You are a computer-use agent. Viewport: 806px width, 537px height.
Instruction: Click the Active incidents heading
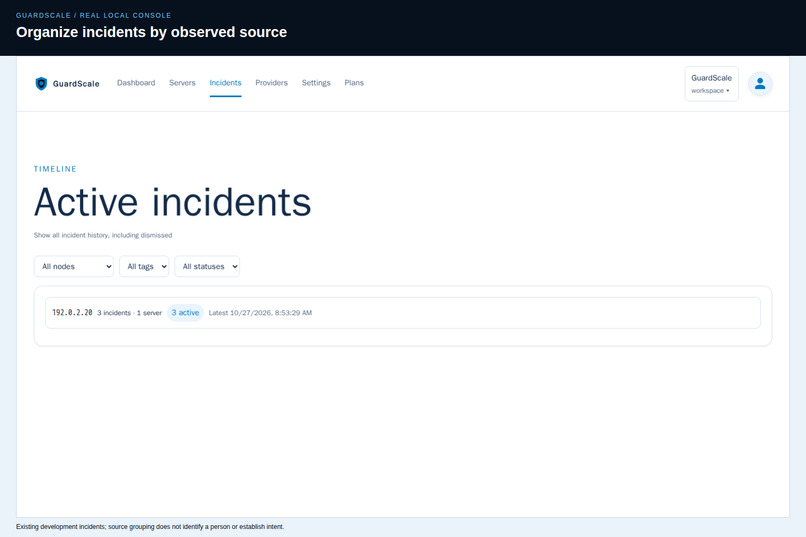[173, 202]
